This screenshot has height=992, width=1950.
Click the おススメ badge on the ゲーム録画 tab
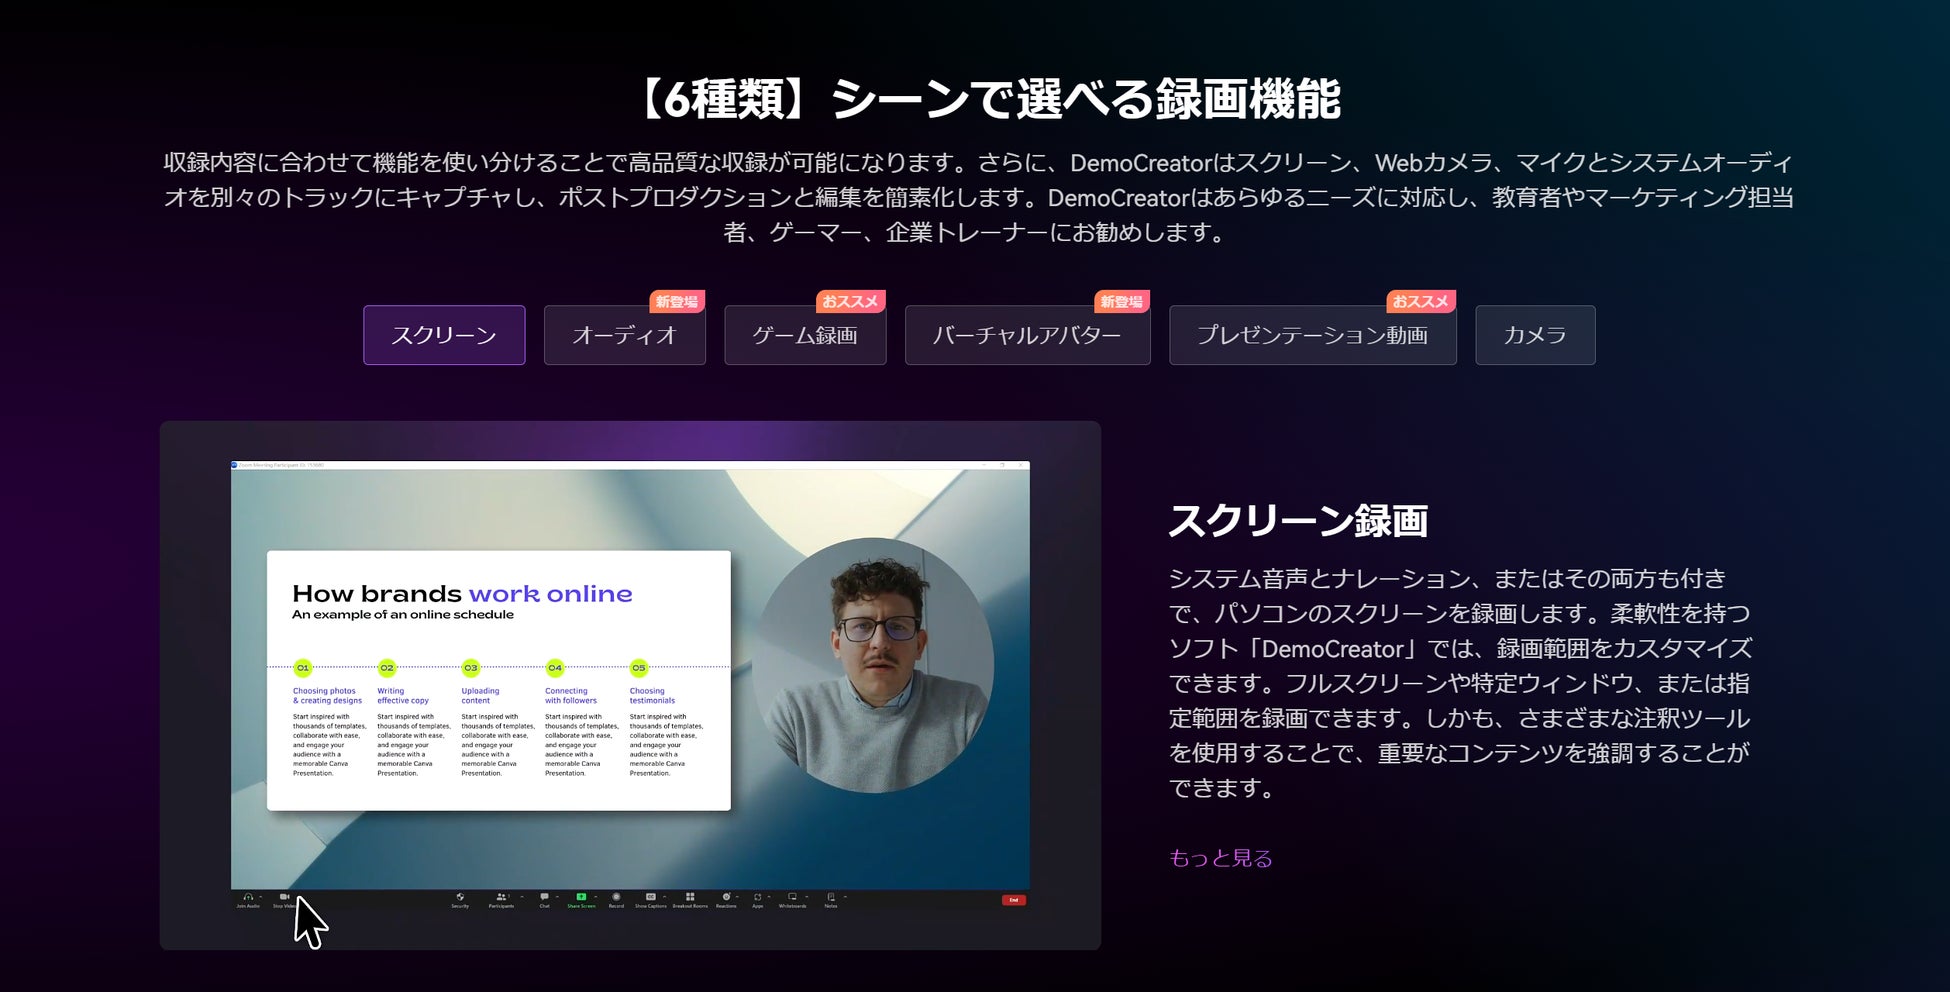(x=850, y=302)
